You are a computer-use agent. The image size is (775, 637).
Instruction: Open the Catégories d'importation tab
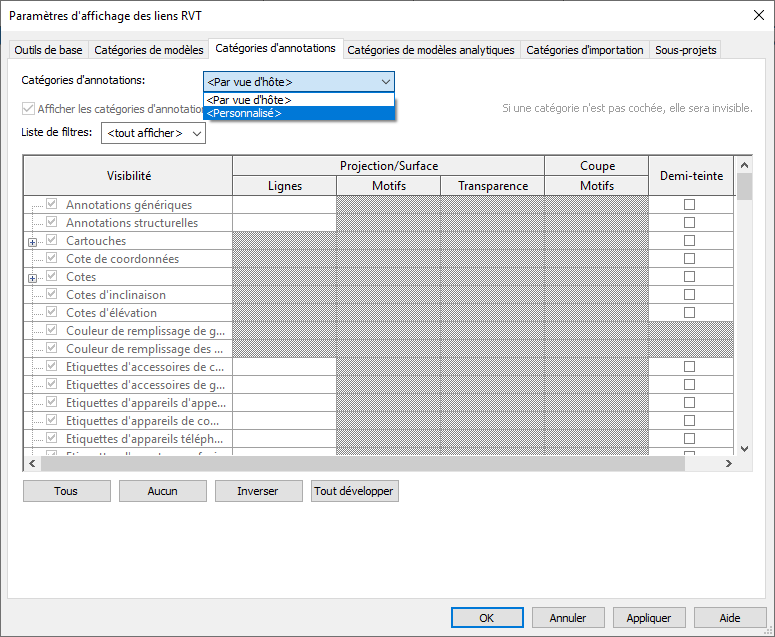pos(584,50)
